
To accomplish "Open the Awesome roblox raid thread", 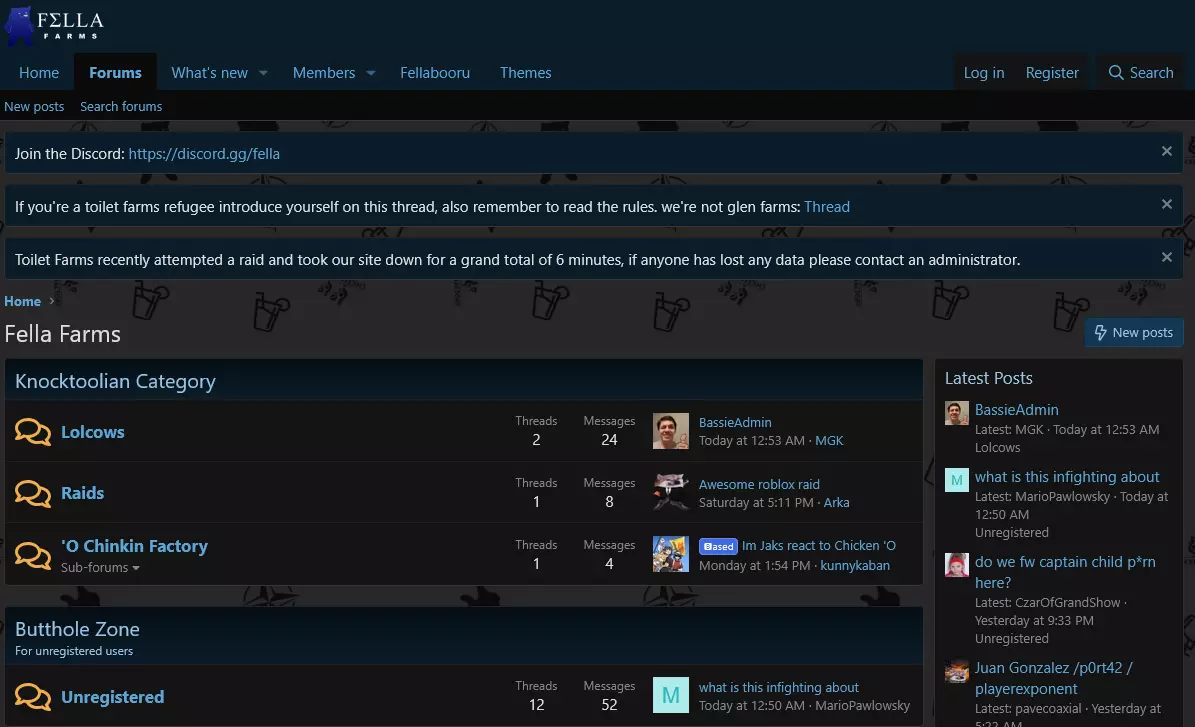I will click(759, 484).
